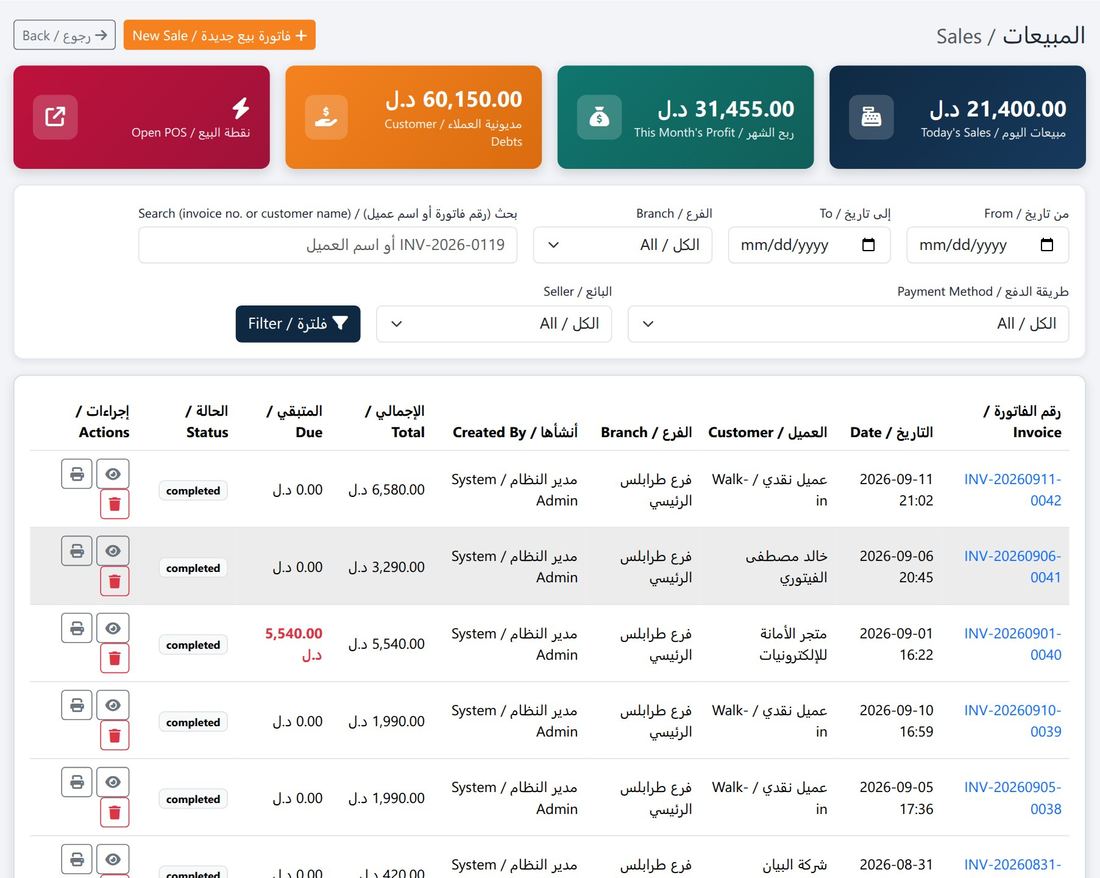
Task: Open invoice link INV-20260901-0040
Action: coord(1012,644)
